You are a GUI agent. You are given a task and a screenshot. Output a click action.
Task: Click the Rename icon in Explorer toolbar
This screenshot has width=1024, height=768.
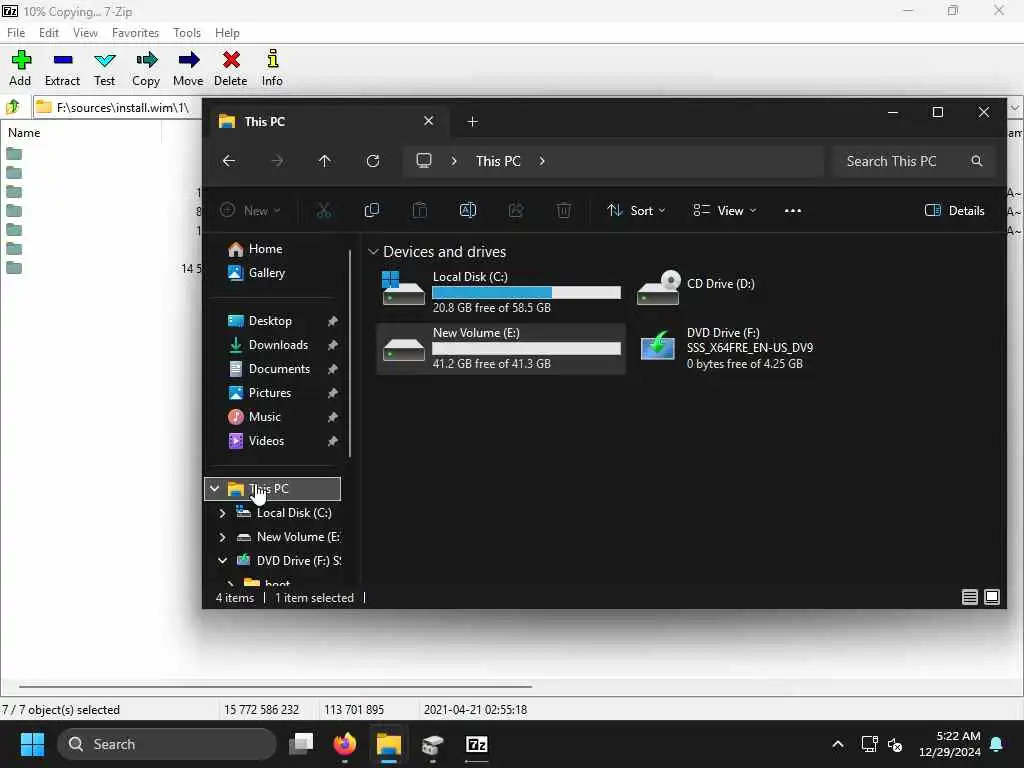(x=468, y=210)
